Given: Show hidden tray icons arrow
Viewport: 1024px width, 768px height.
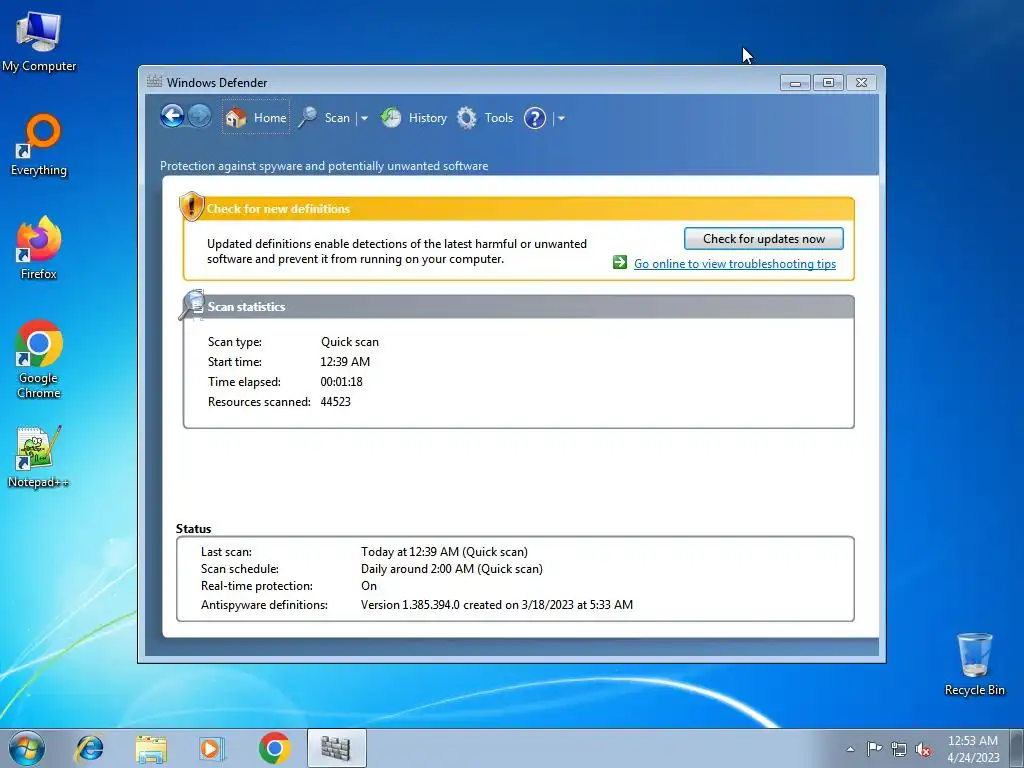Looking at the screenshot, I should point(850,749).
